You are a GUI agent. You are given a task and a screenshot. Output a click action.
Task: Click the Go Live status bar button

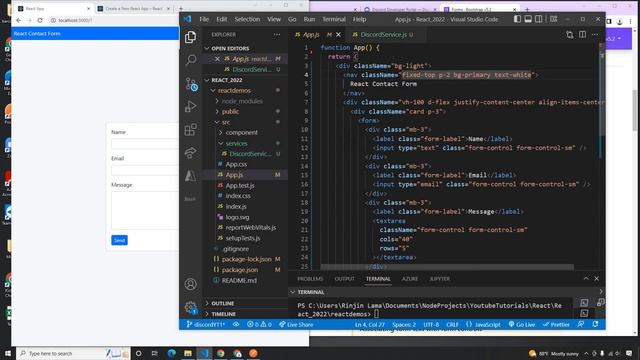(522, 324)
